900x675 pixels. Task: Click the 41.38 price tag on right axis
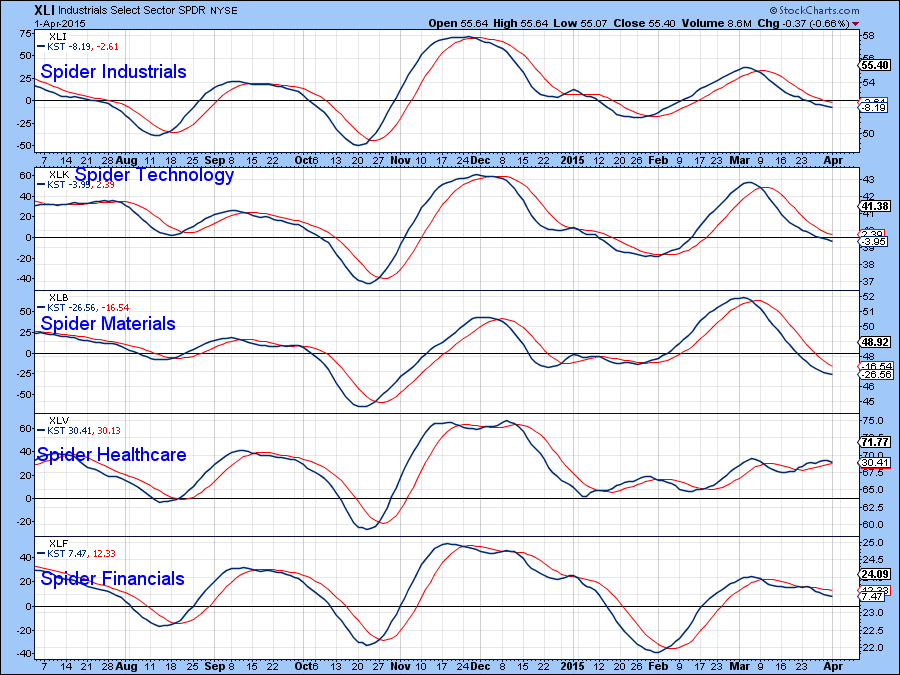tap(875, 206)
